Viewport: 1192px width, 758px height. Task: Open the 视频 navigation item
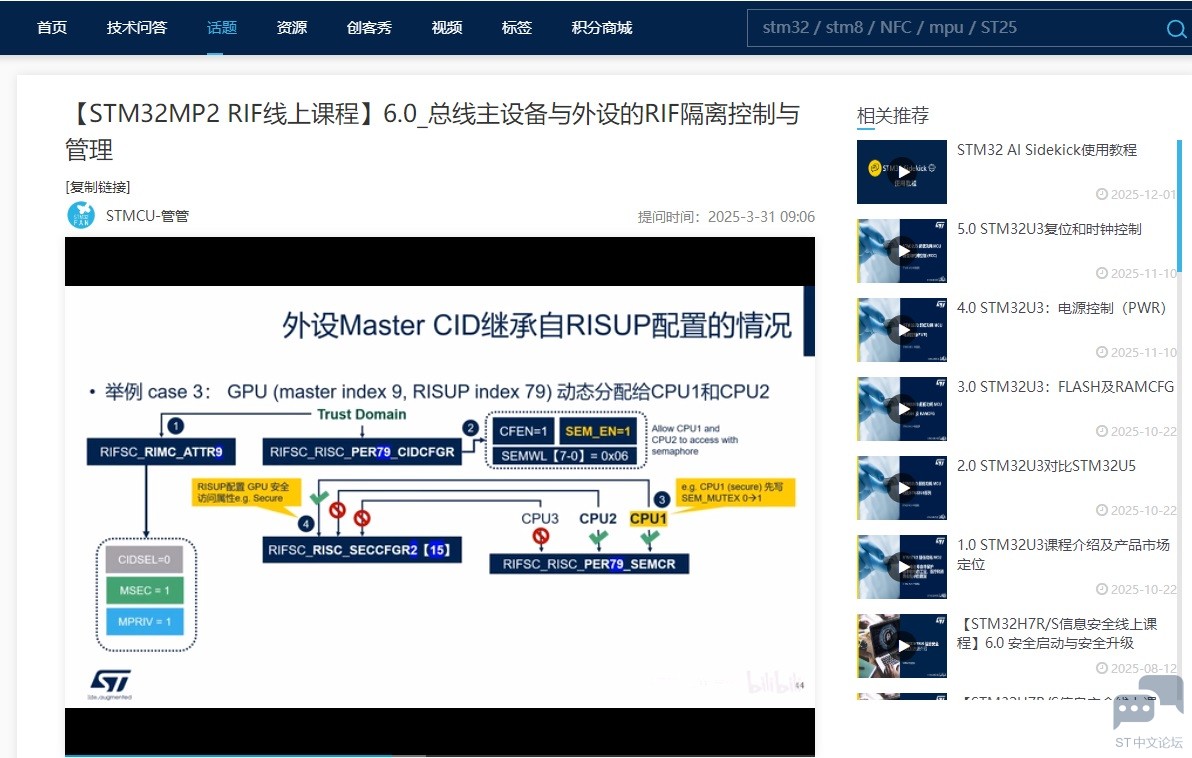[x=447, y=28]
